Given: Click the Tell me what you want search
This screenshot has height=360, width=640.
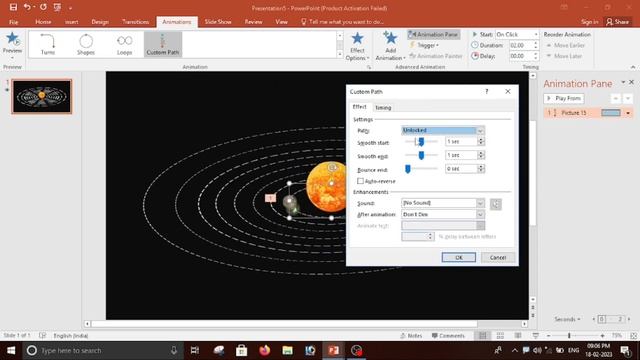Looking at the screenshot, I should click(342, 22).
